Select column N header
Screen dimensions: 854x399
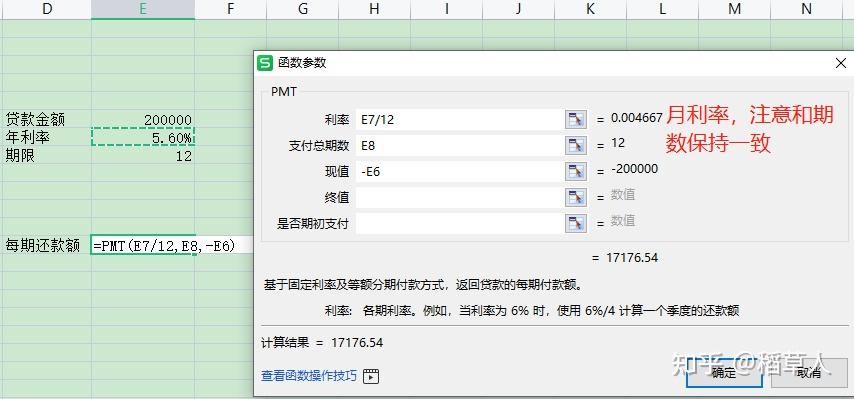tap(806, 9)
